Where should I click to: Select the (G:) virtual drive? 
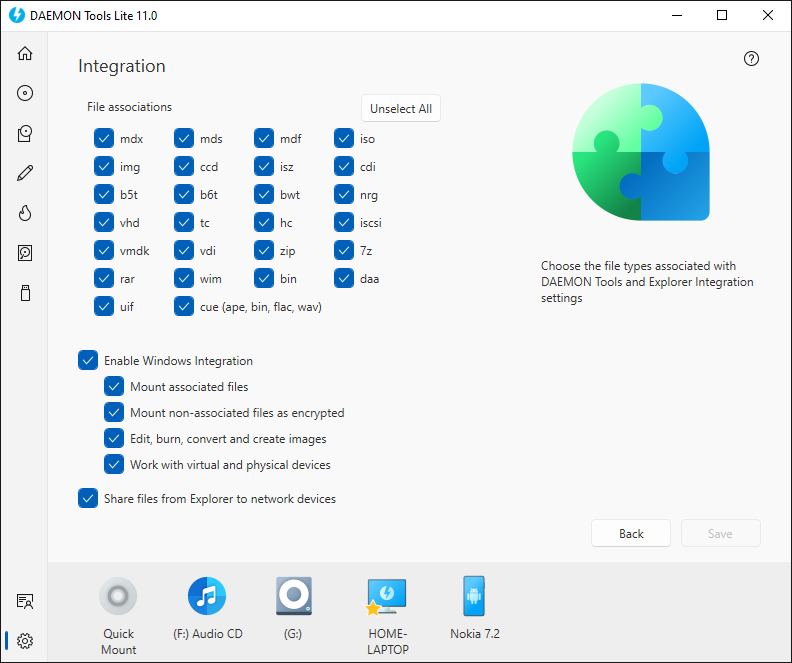(x=294, y=597)
